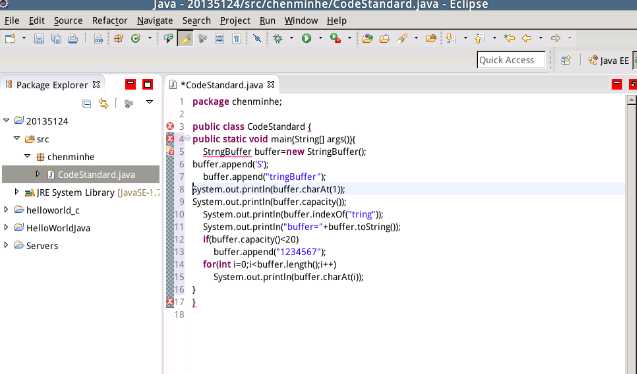Collapse the src folder node
This screenshot has width=637, height=374.
tap(17, 138)
